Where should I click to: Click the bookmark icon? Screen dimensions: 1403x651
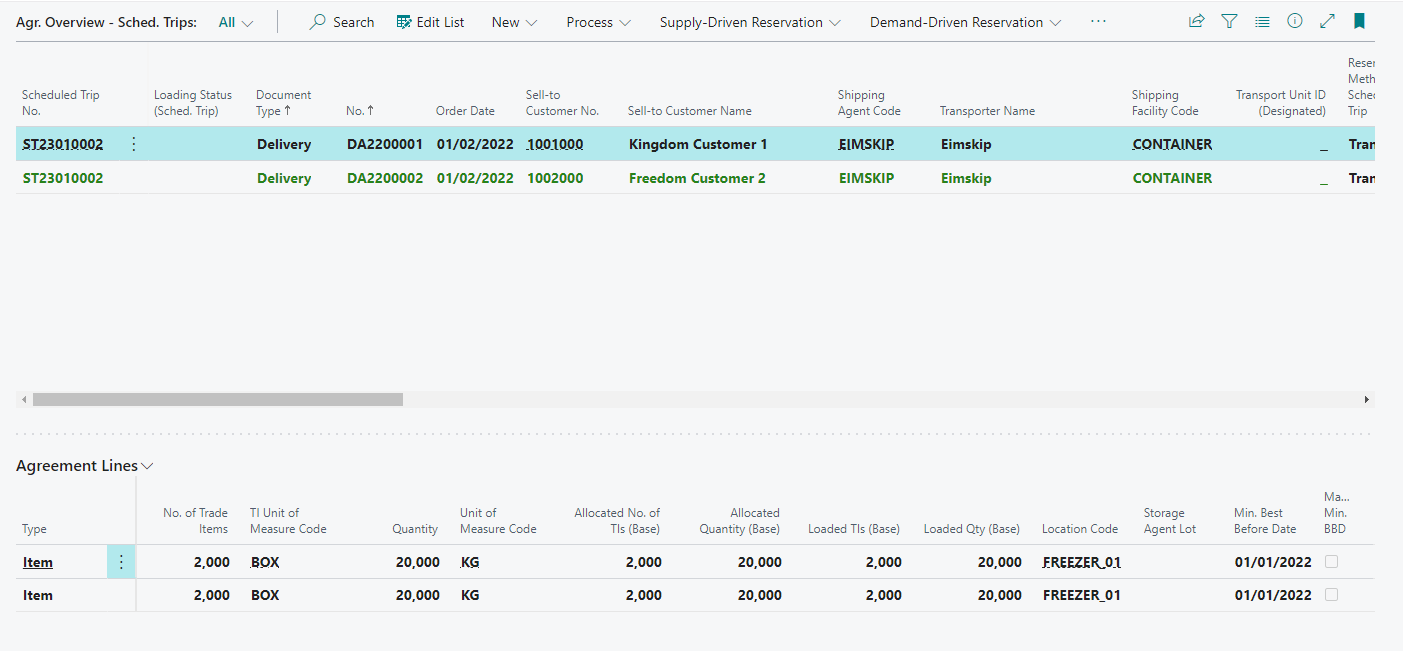click(1359, 21)
